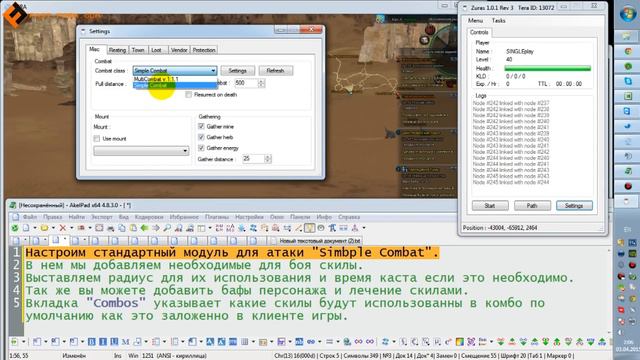Open the Плагины menu in AkelPad

coord(217,217)
